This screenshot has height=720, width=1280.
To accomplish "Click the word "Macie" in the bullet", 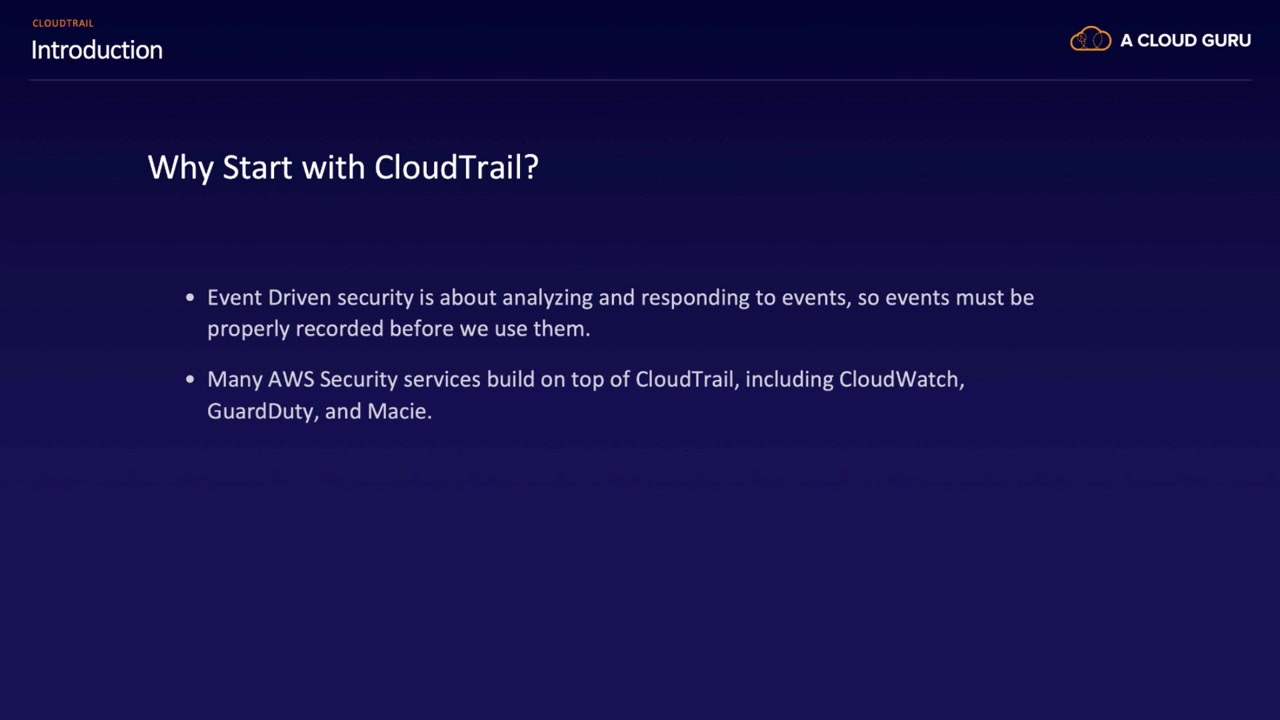I will pos(397,411).
